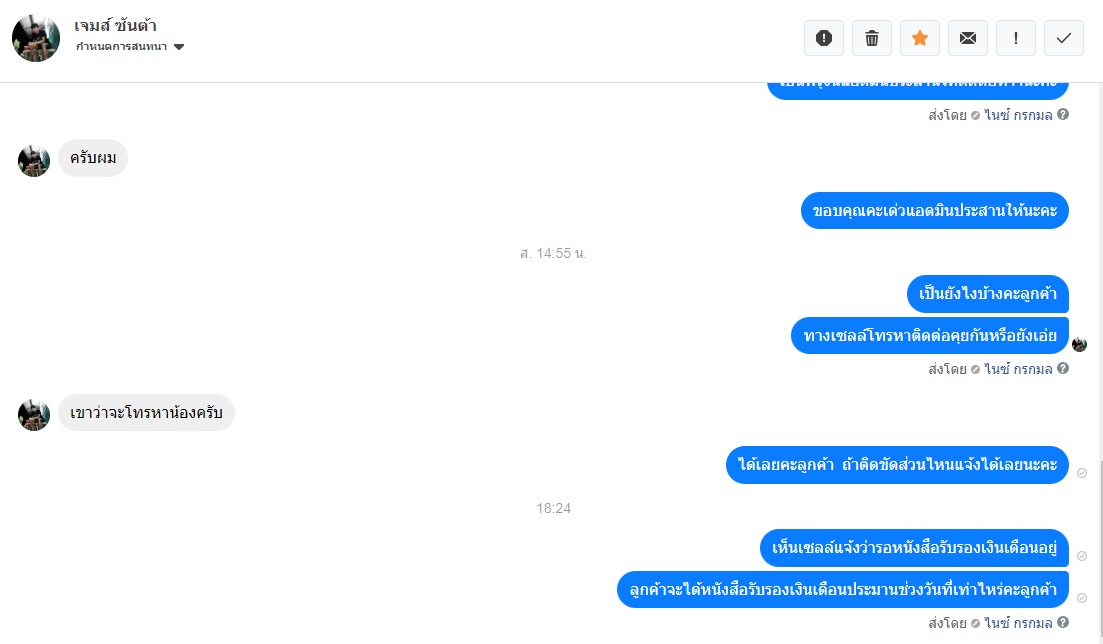The image size is (1103, 644).
Task: Click the small seen-by avatar beside ทางเซลล์โทรหา bubble
Action: pyautogui.click(x=1080, y=344)
